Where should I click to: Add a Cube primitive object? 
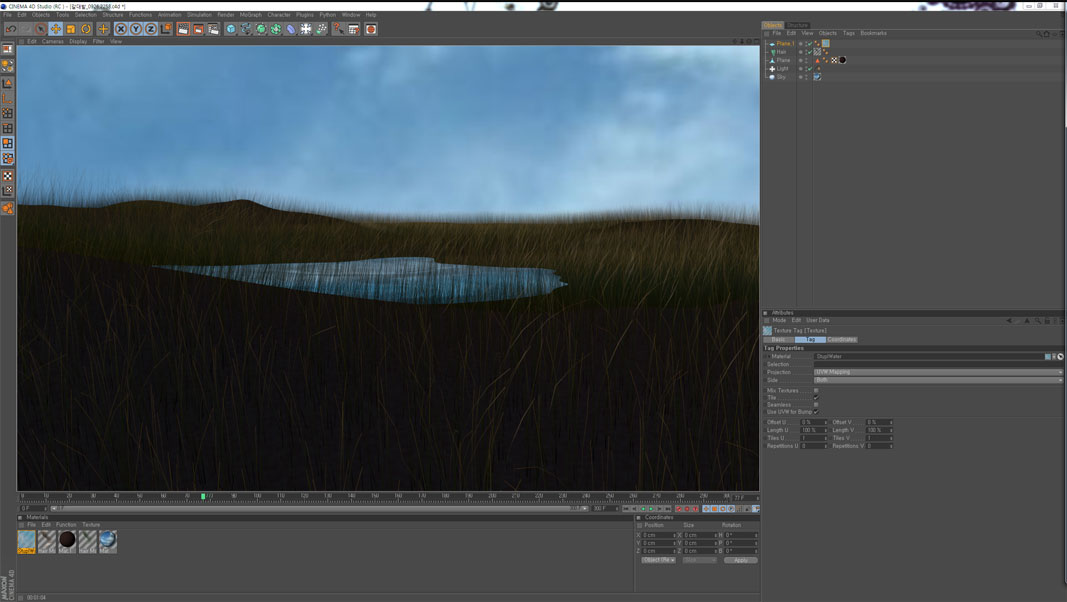[x=231, y=29]
